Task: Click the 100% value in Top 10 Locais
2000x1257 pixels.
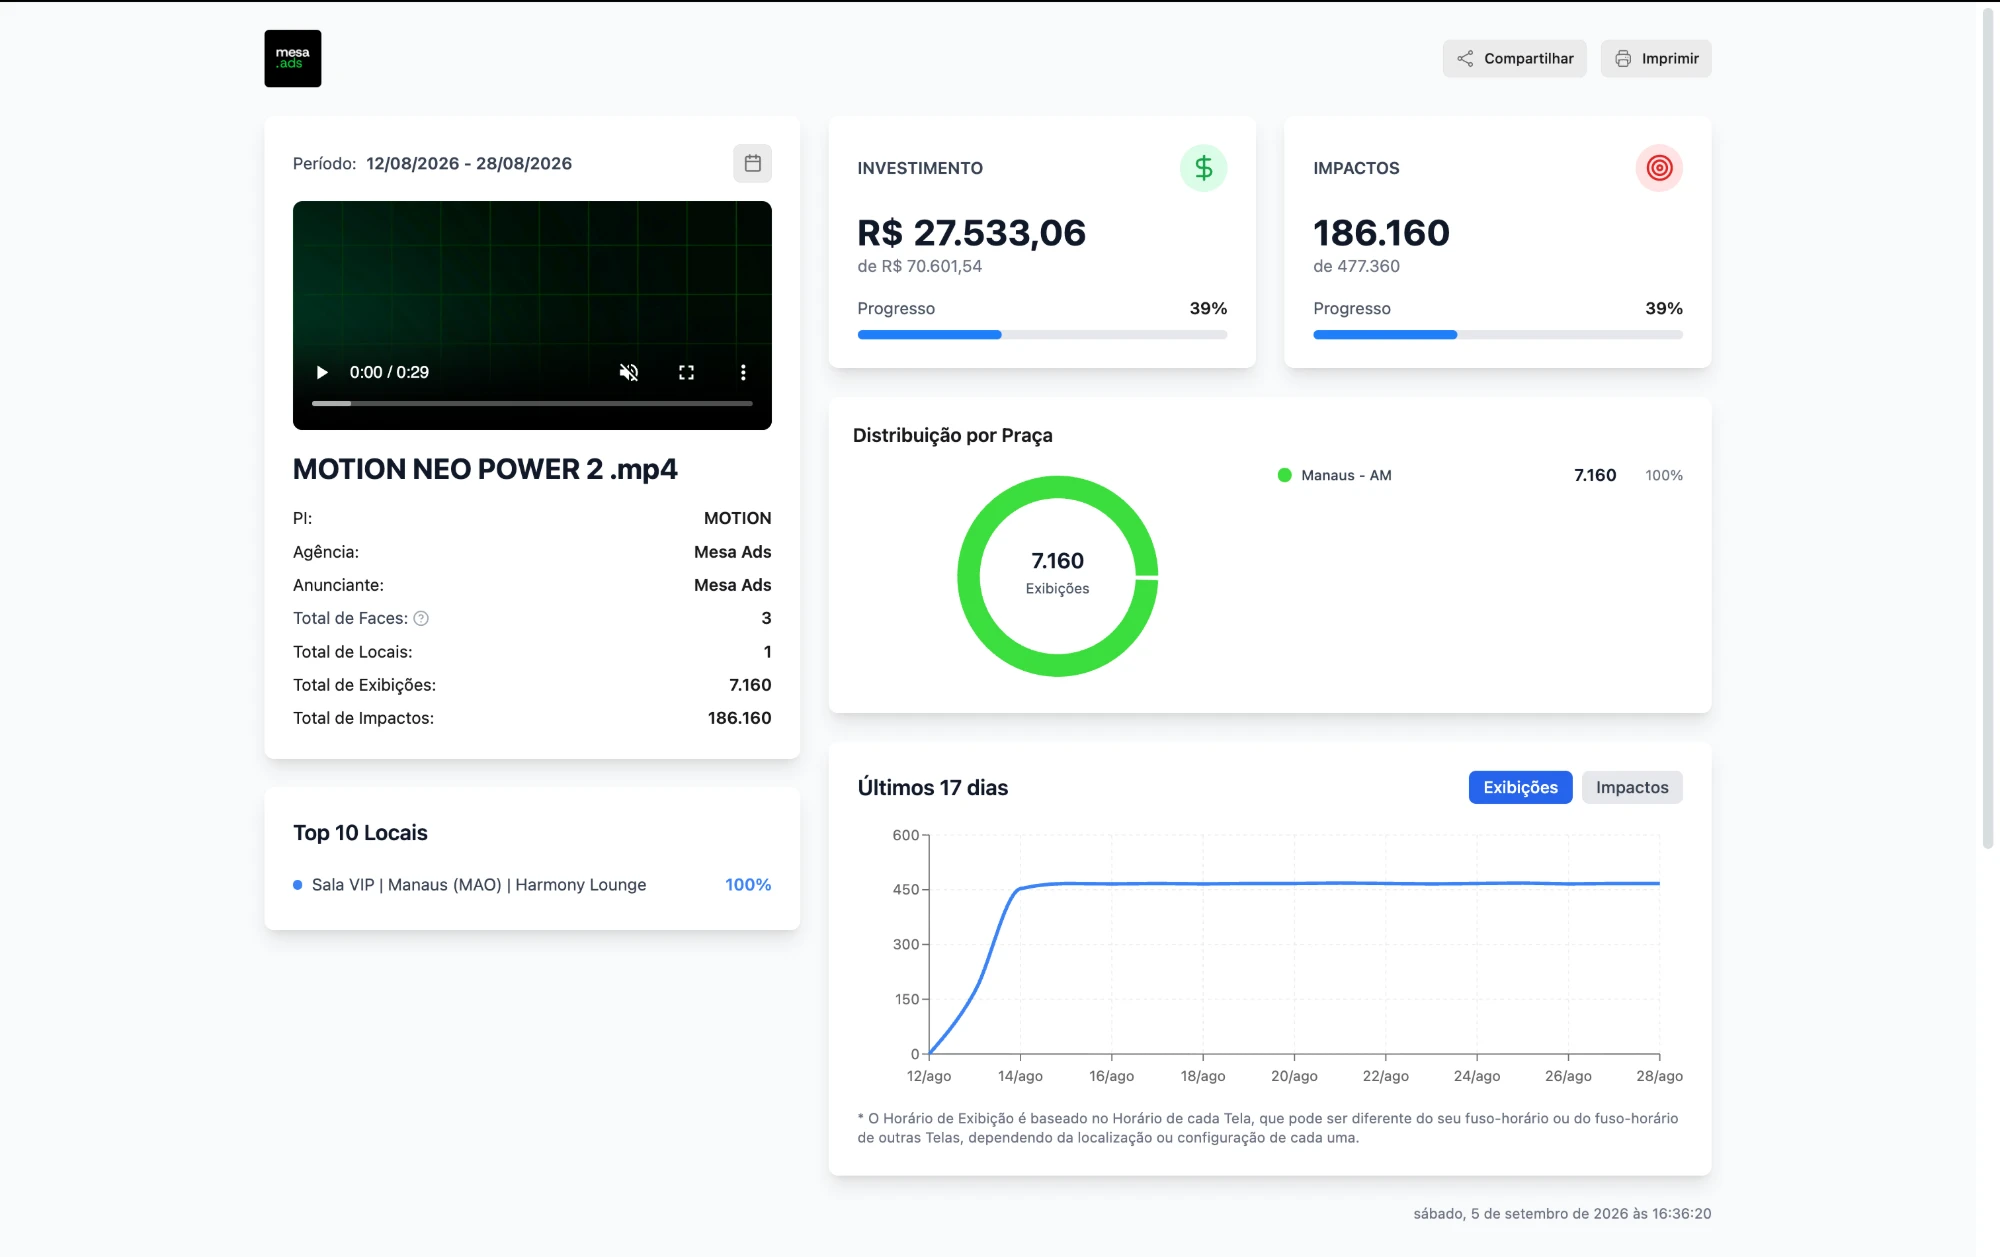Action: click(x=748, y=885)
